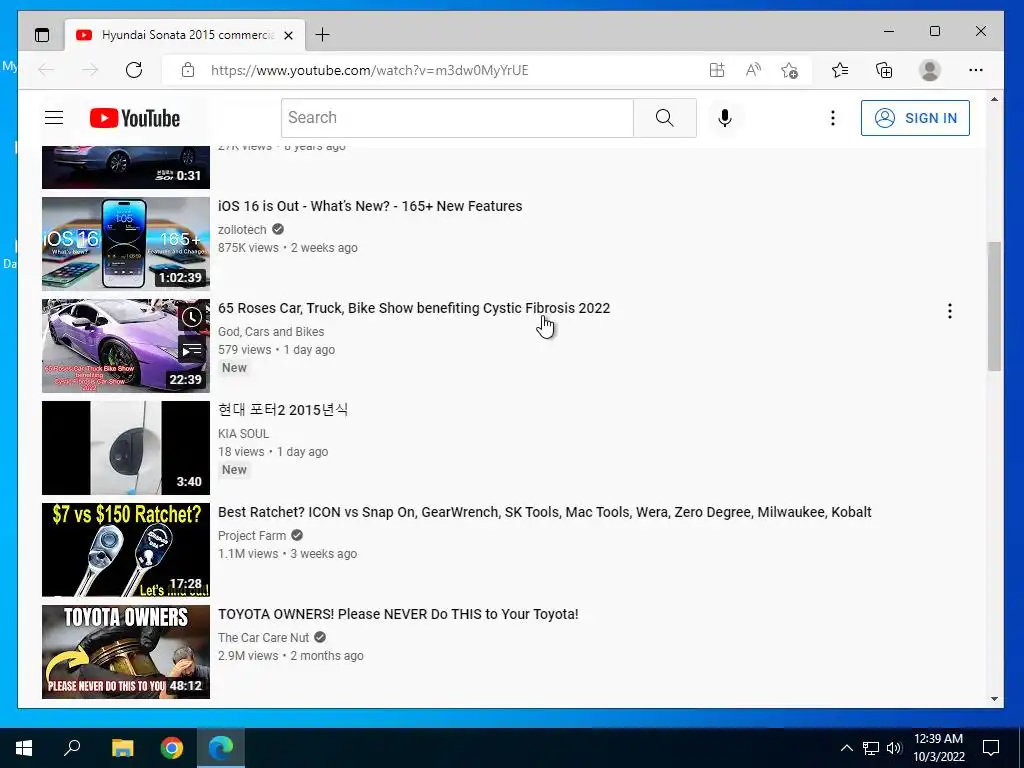Image resolution: width=1024 pixels, height=768 pixels.
Task: Open Best Ratchet? ICON vs Snap On title
Action: pos(545,511)
